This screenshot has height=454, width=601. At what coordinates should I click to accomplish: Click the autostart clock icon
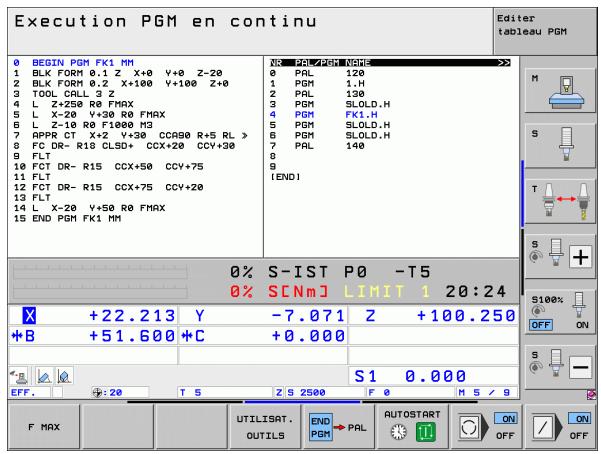(x=399, y=433)
